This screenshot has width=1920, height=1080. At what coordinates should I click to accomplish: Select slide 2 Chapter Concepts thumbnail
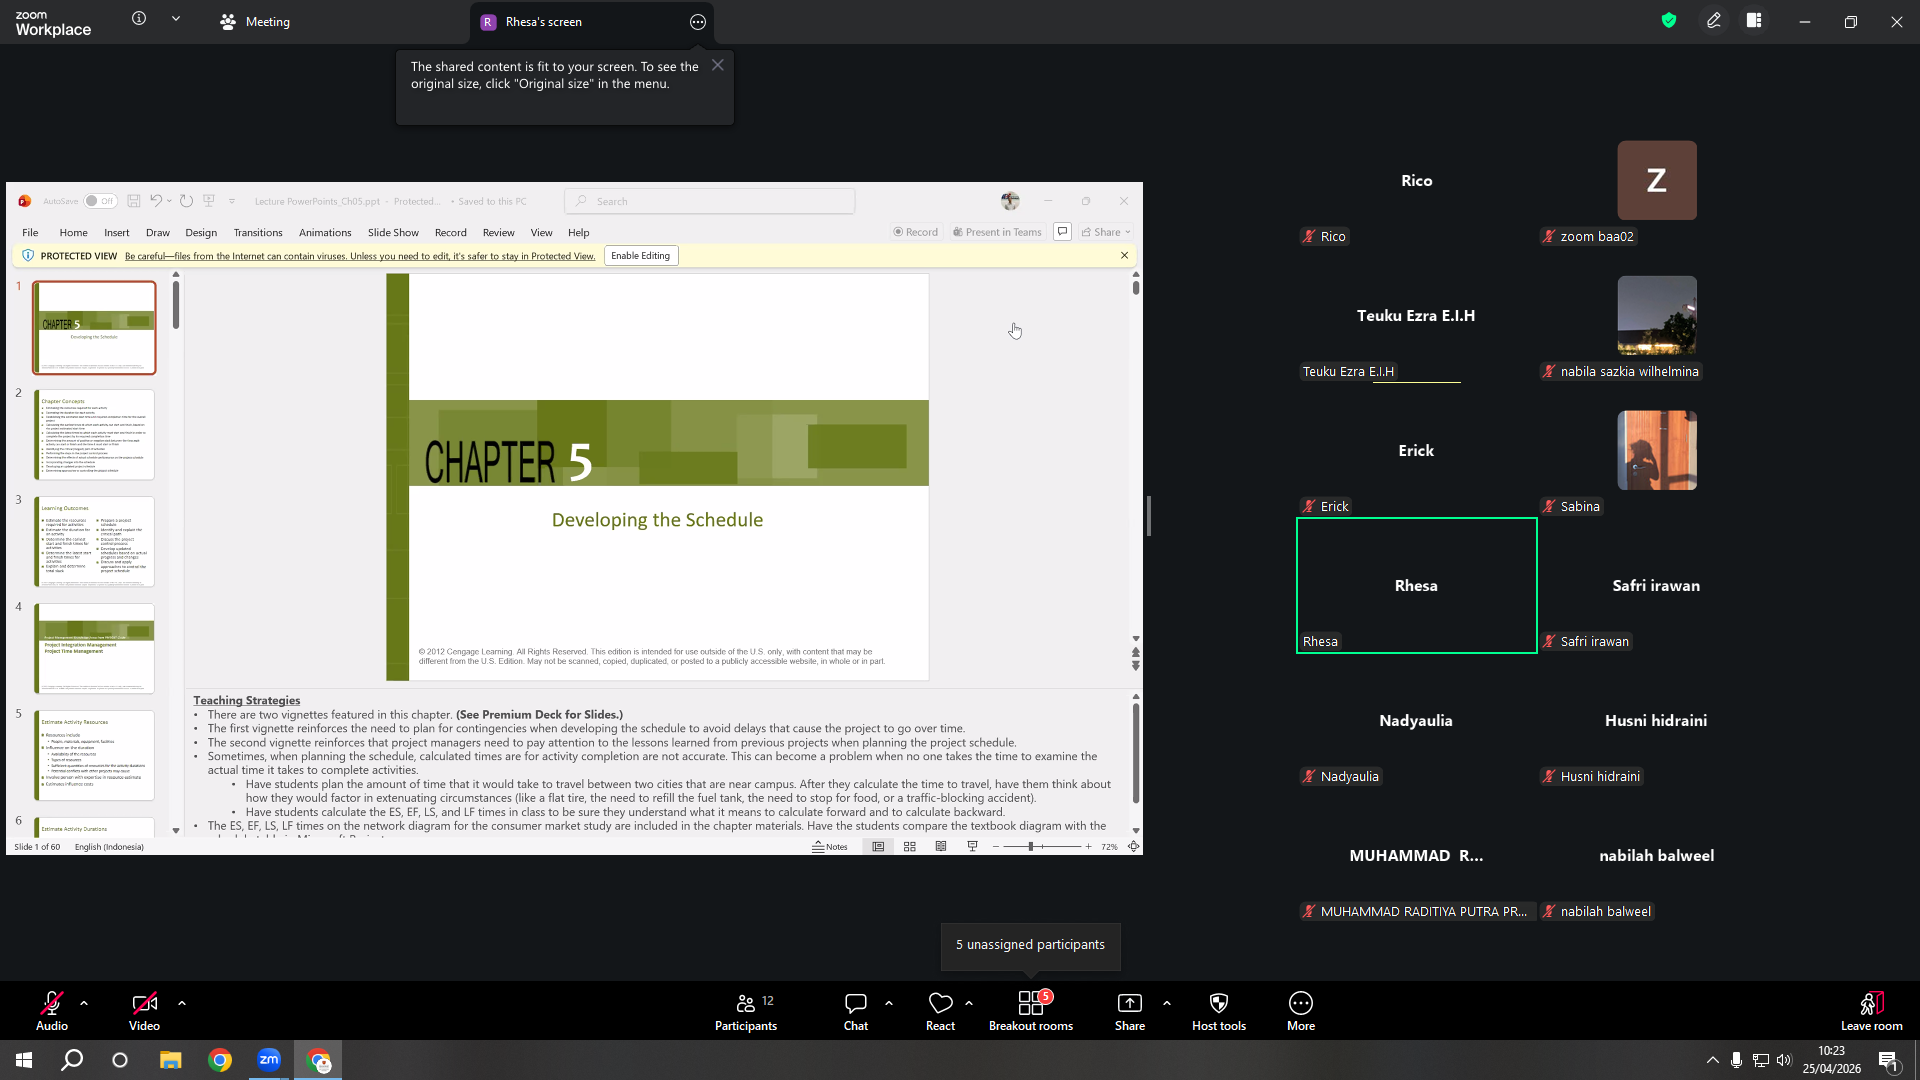click(95, 435)
